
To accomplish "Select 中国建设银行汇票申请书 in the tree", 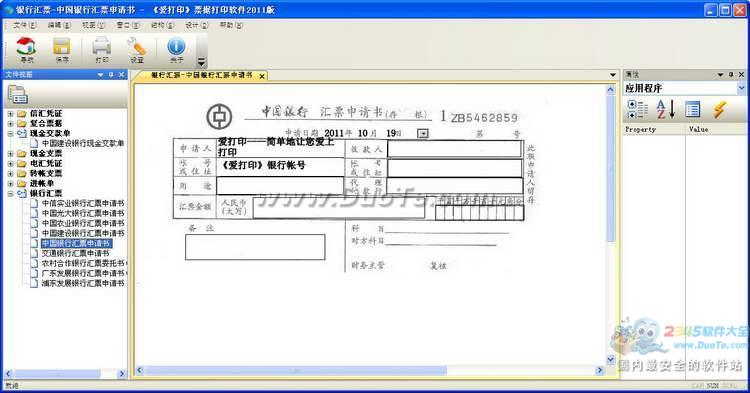I will coord(83,233).
